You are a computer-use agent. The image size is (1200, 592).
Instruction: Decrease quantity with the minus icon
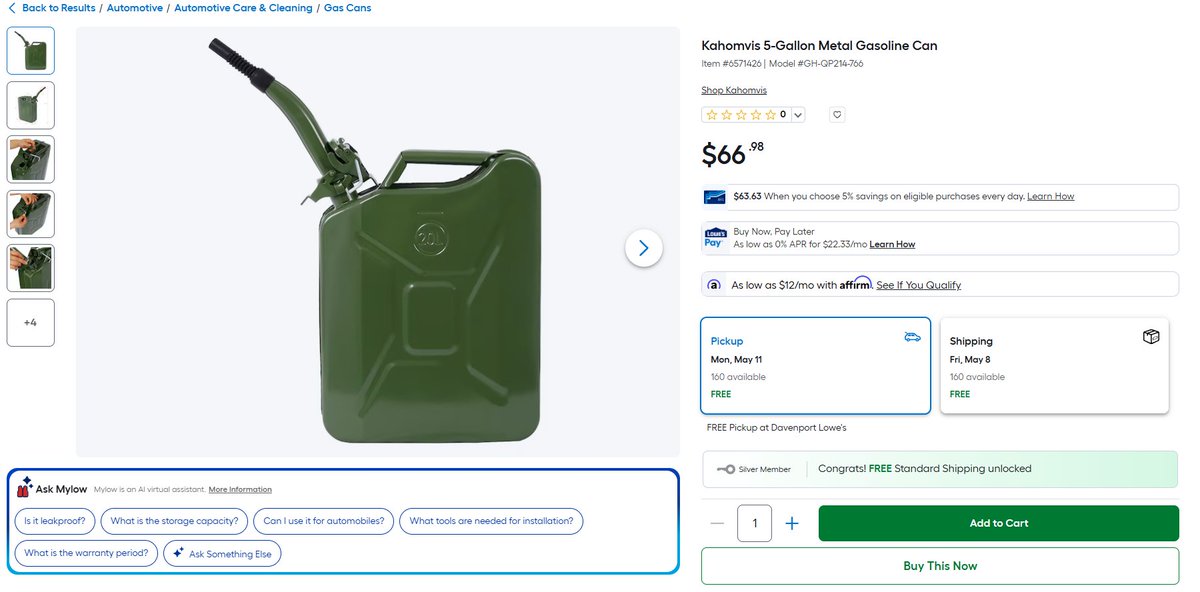[x=717, y=523]
